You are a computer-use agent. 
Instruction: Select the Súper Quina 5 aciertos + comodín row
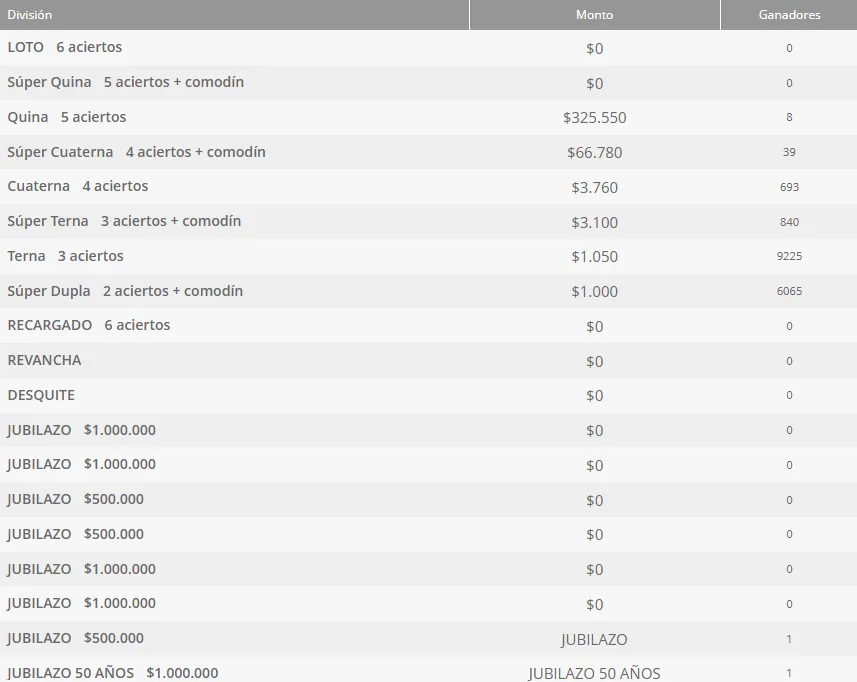[125, 82]
